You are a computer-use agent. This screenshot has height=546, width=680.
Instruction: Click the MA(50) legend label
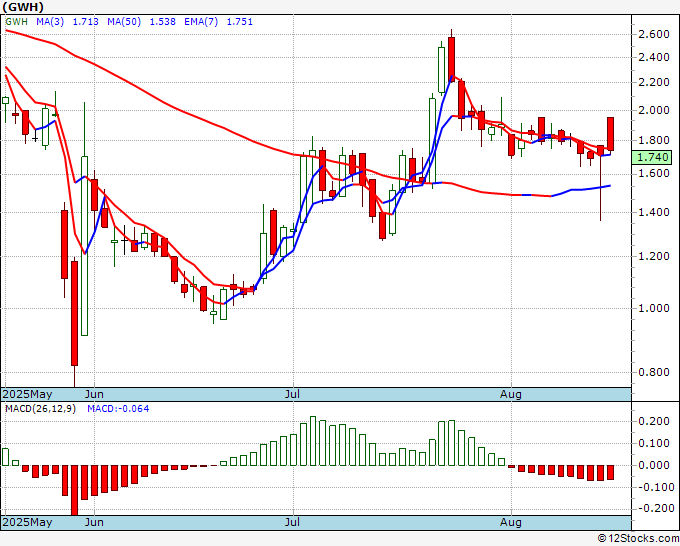[x=124, y=22]
